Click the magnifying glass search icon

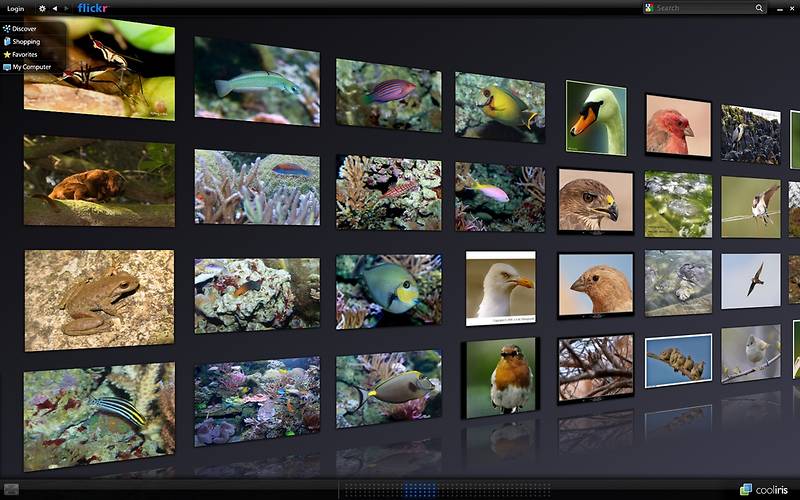pos(760,8)
